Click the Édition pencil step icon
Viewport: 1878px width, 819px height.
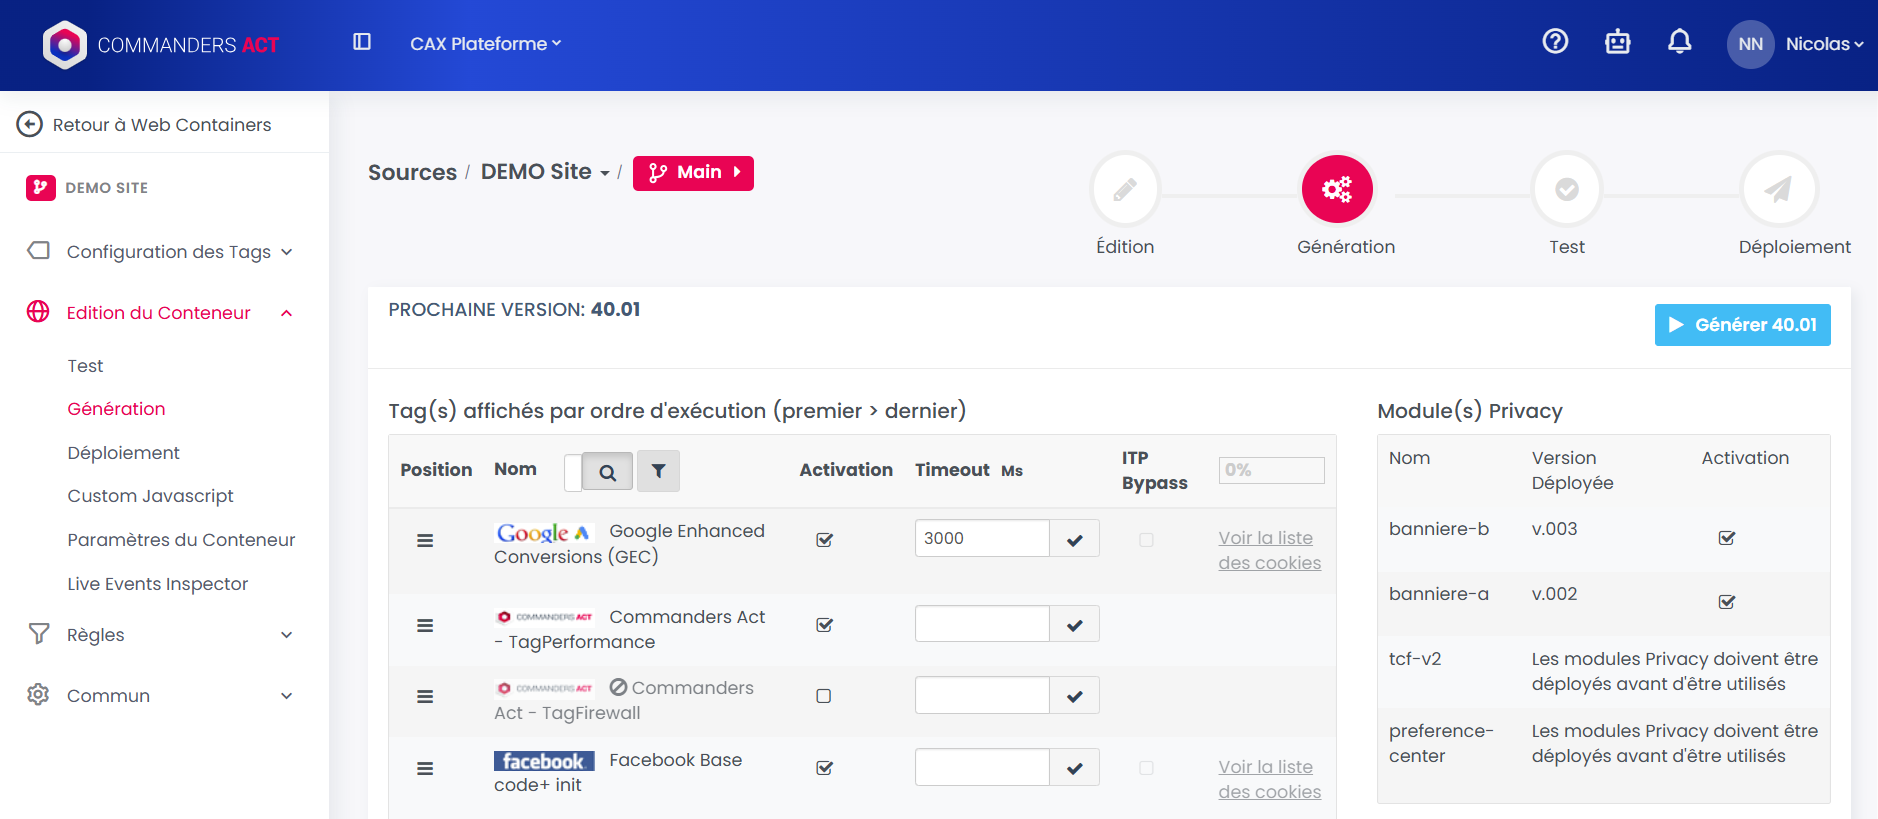tap(1125, 189)
